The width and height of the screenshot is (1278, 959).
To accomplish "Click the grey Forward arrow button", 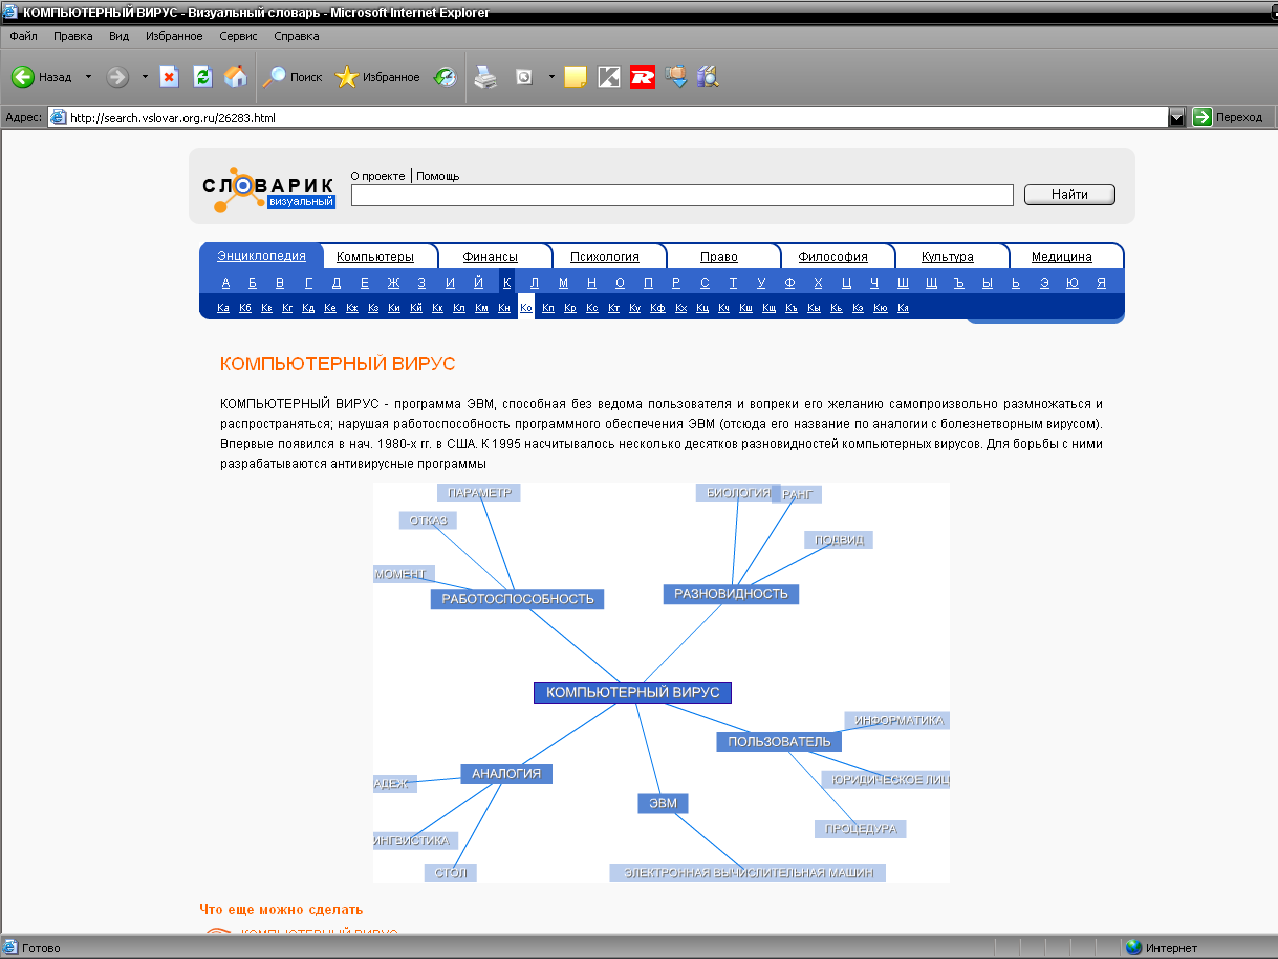I will tap(118, 77).
